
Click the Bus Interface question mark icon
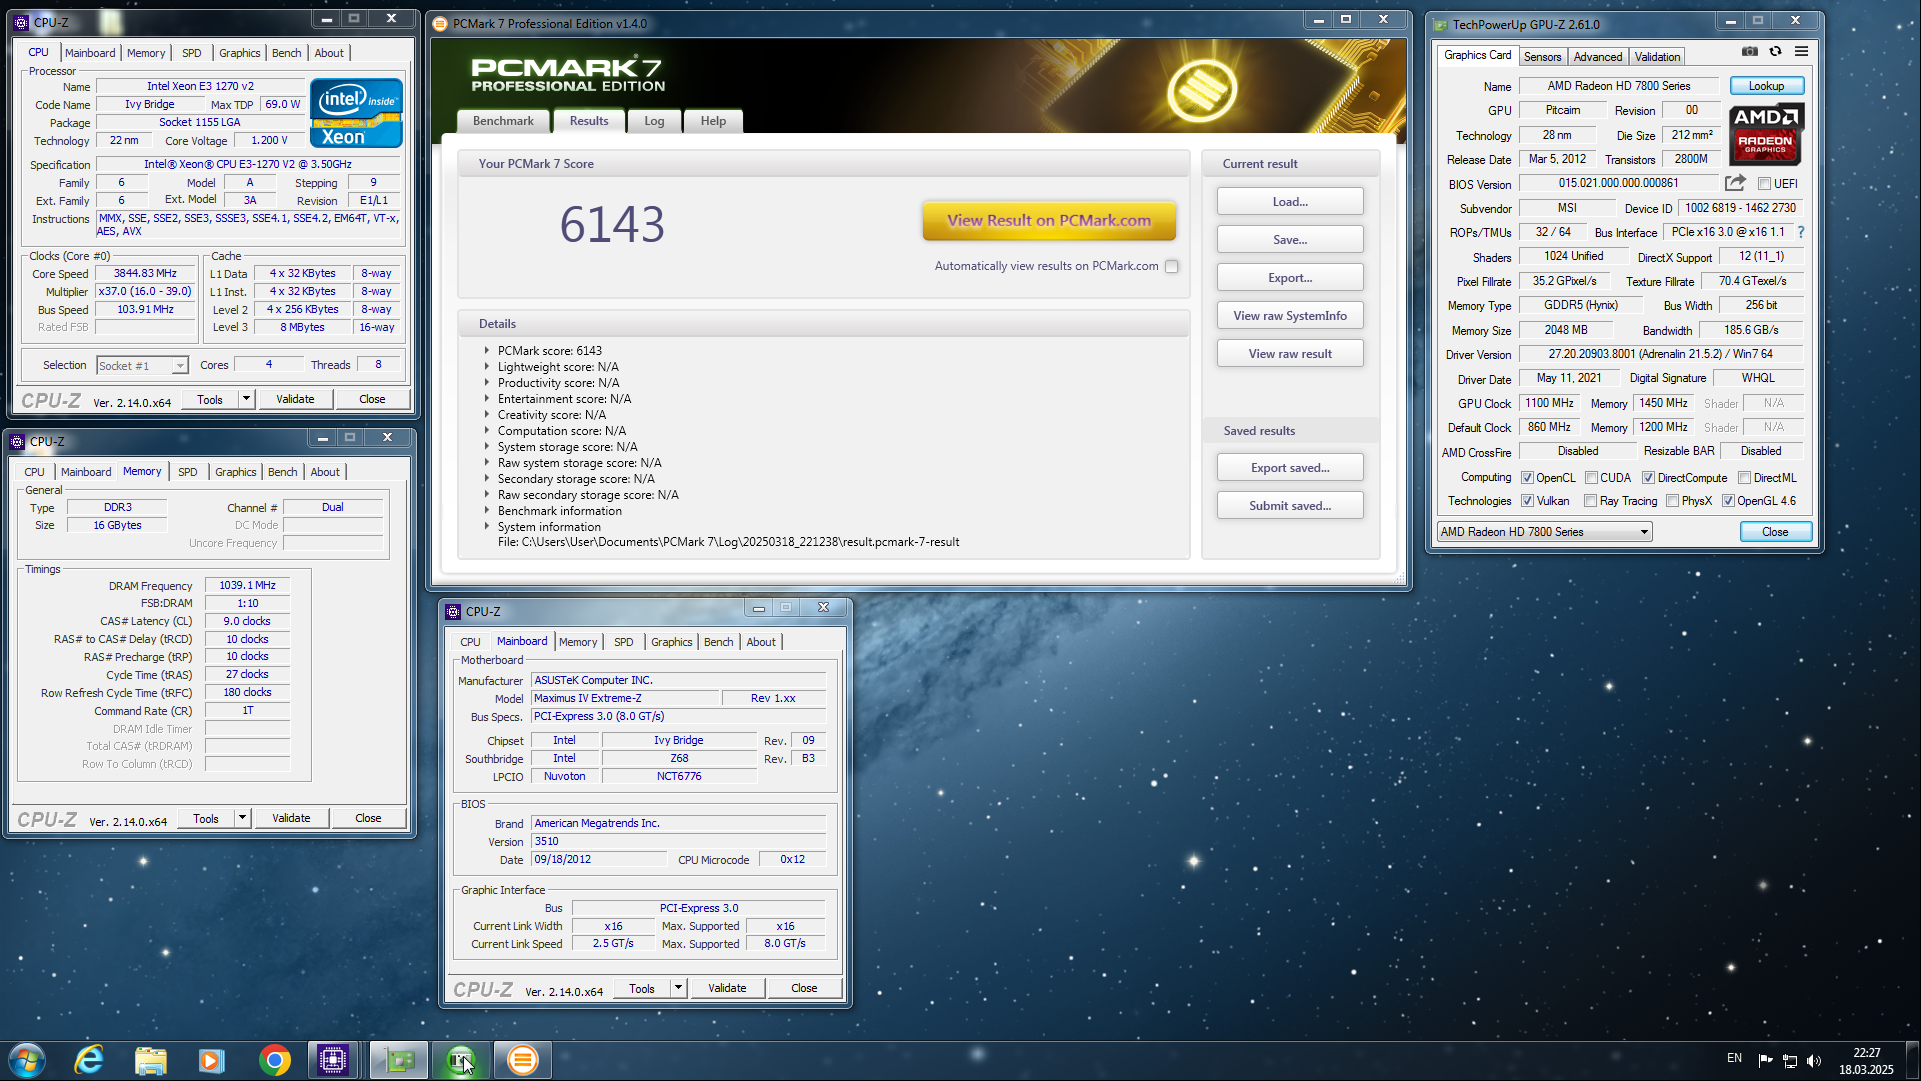1801,232
